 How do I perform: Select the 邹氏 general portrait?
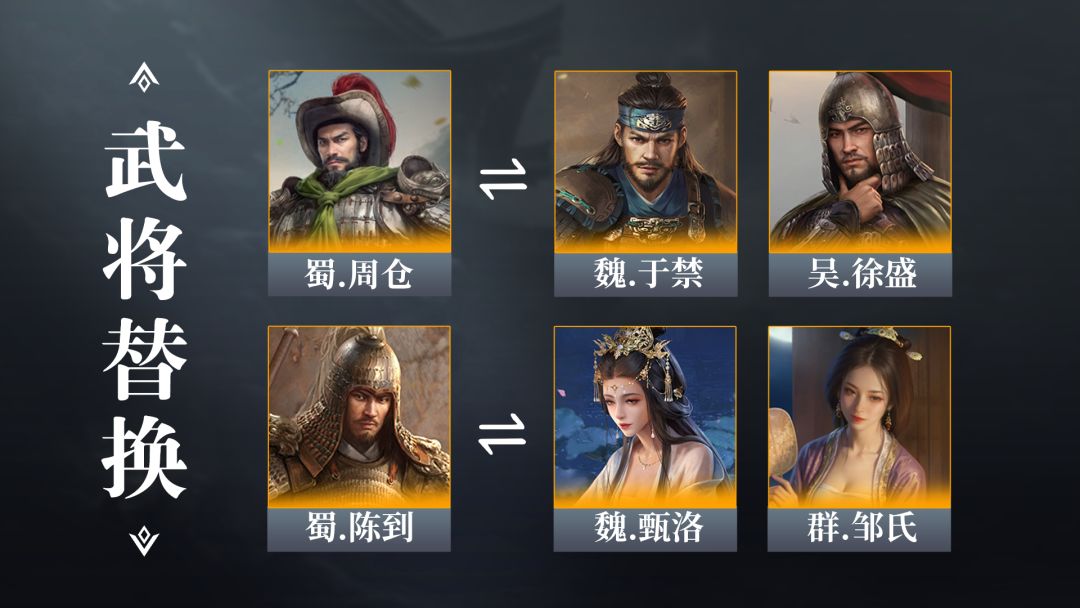(860, 417)
